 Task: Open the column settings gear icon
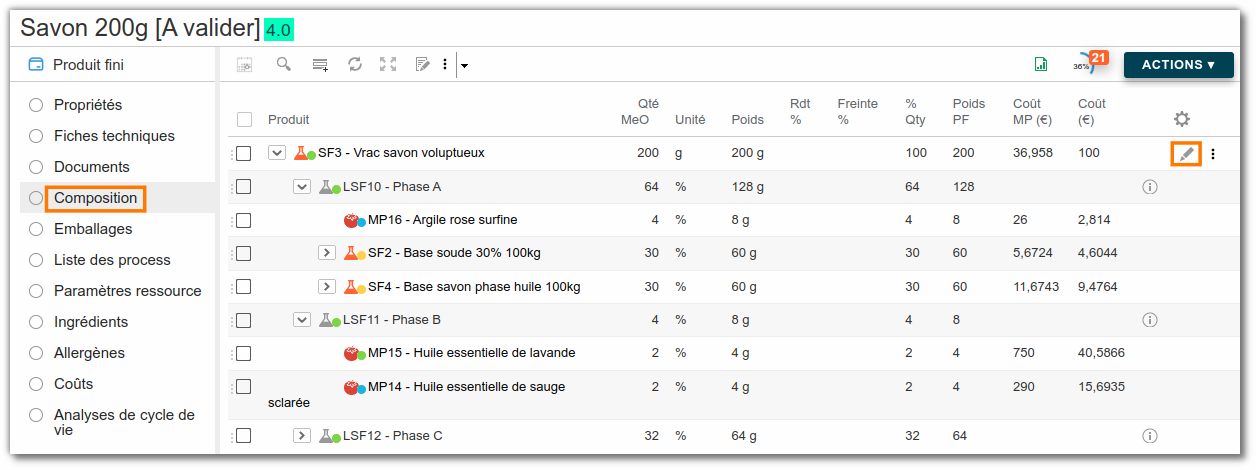1181,119
